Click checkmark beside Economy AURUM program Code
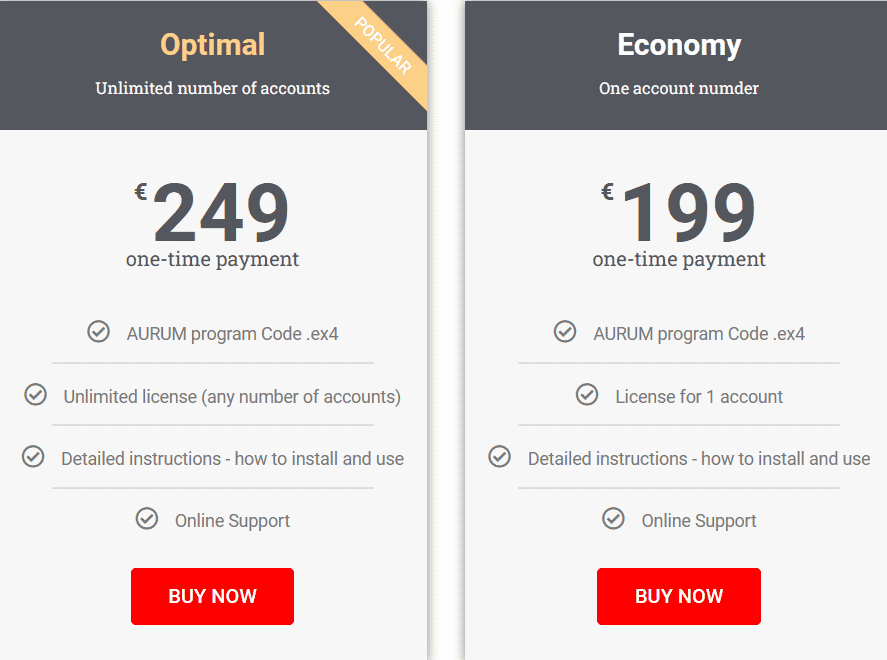887x660 pixels. click(x=565, y=331)
